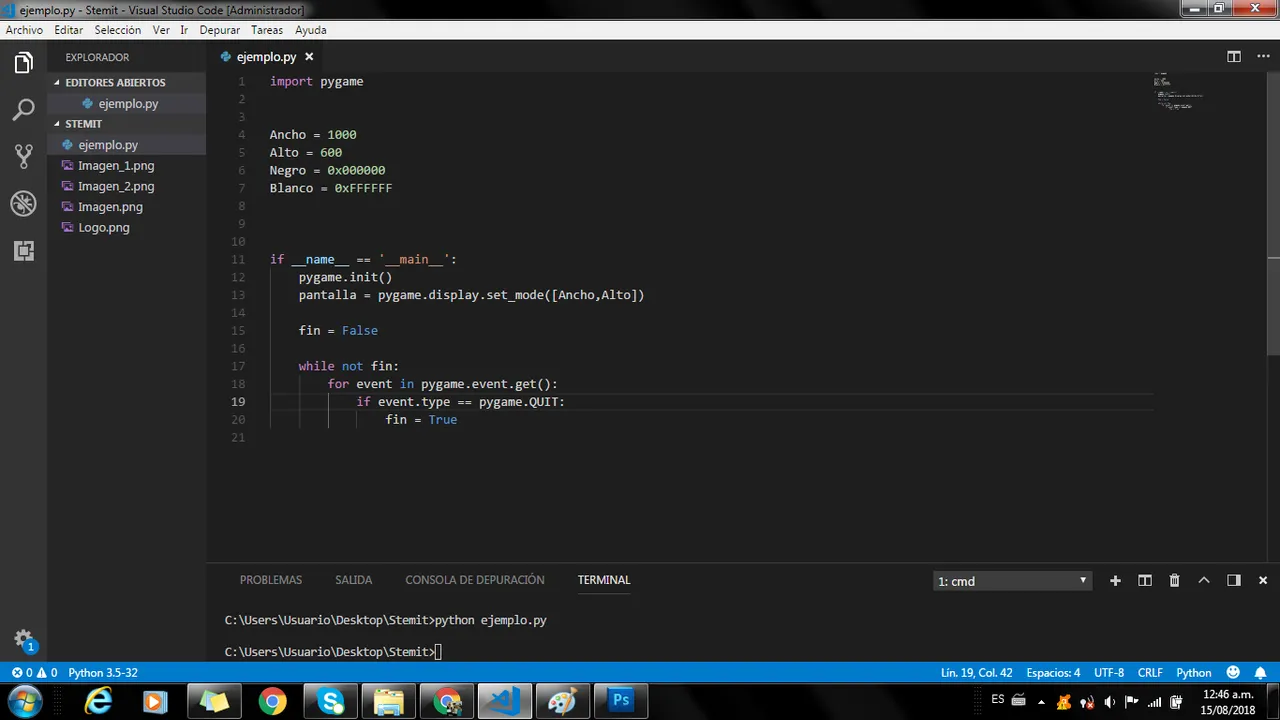The image size is (1280, 720).
Task: Click the 'Espacios: 4' indentation setting
Action: (1053, 673)
